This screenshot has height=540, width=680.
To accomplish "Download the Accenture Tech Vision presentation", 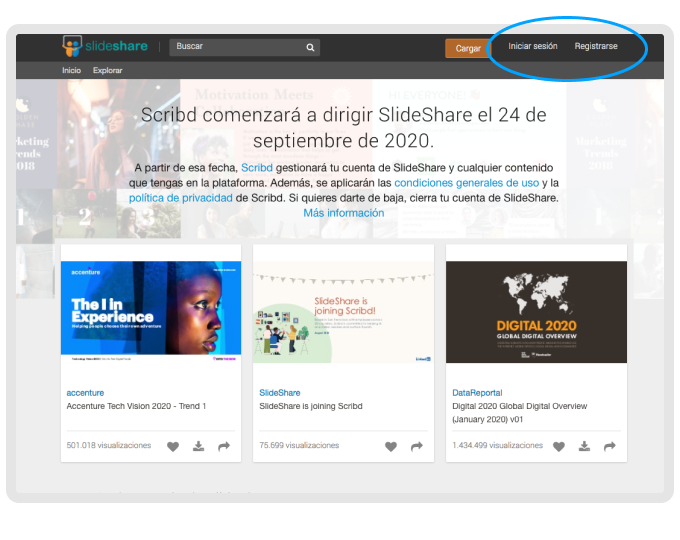I will 199,446.
